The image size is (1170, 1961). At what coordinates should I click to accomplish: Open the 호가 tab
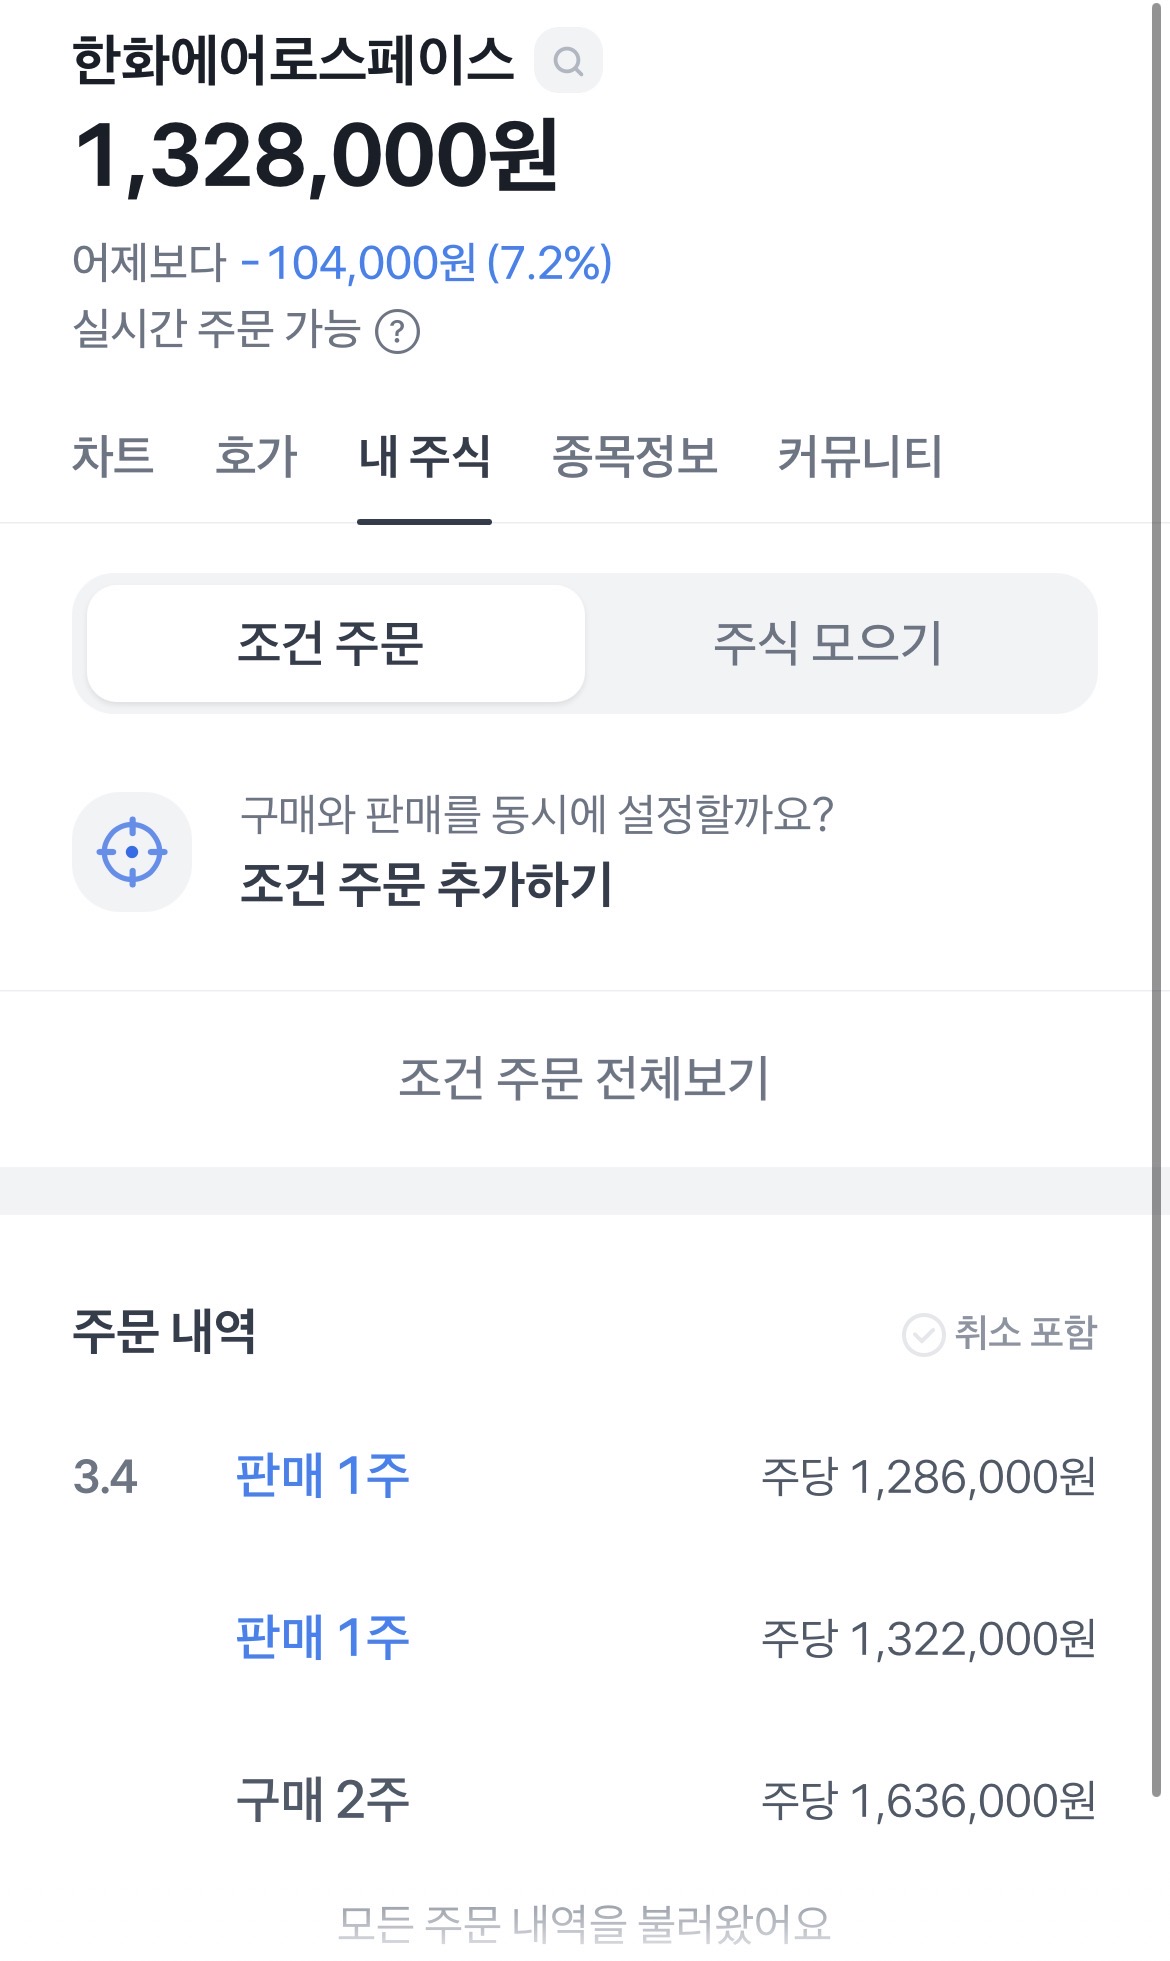coord(256,457)
